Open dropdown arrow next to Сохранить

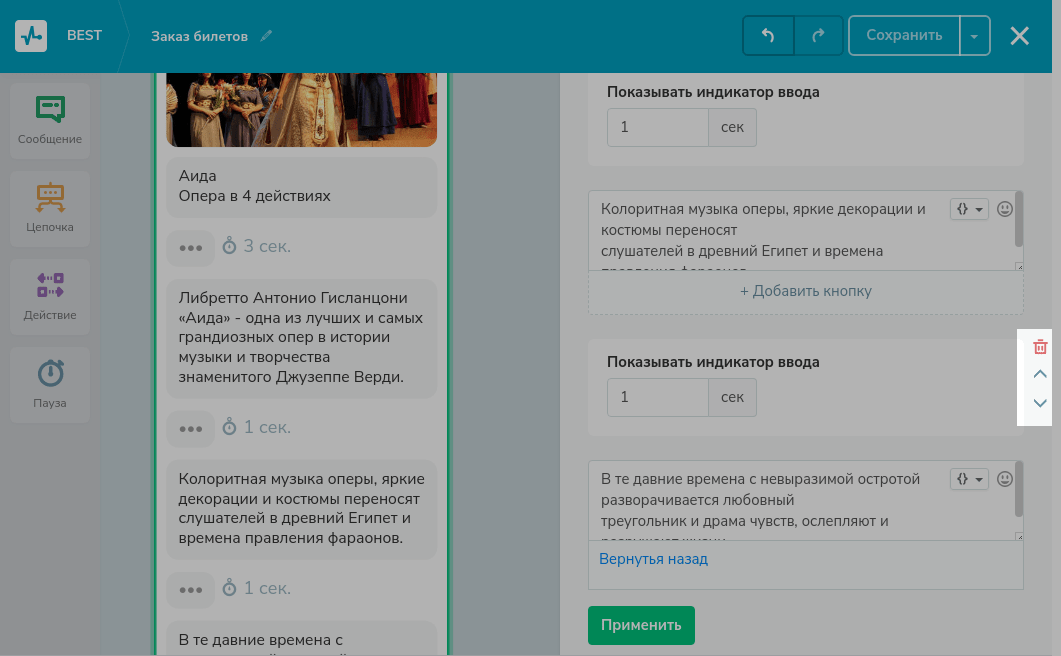point(975,36)
